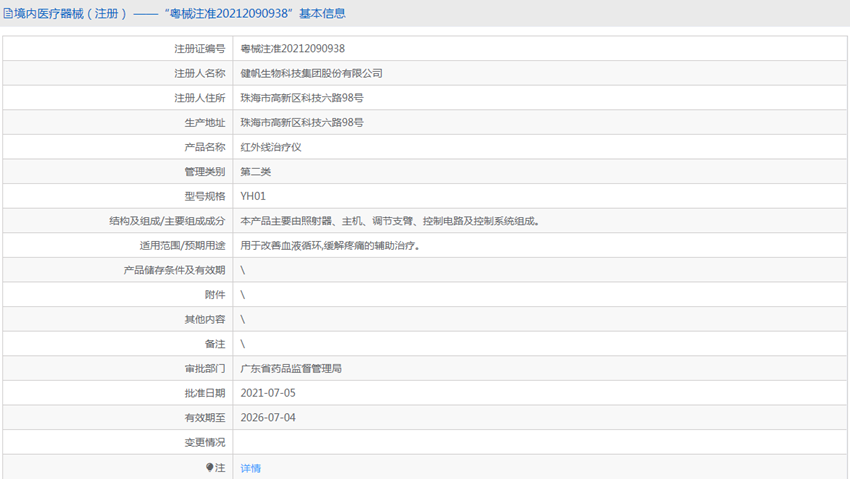The width and height of the screenshot is (850, 479).
Task: Click the 注册人住所 label
Action: click(199, 98)
